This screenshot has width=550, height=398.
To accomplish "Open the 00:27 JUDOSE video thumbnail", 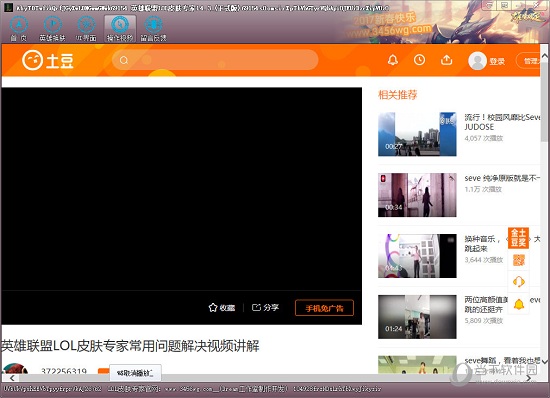I will tap(417, 134).
